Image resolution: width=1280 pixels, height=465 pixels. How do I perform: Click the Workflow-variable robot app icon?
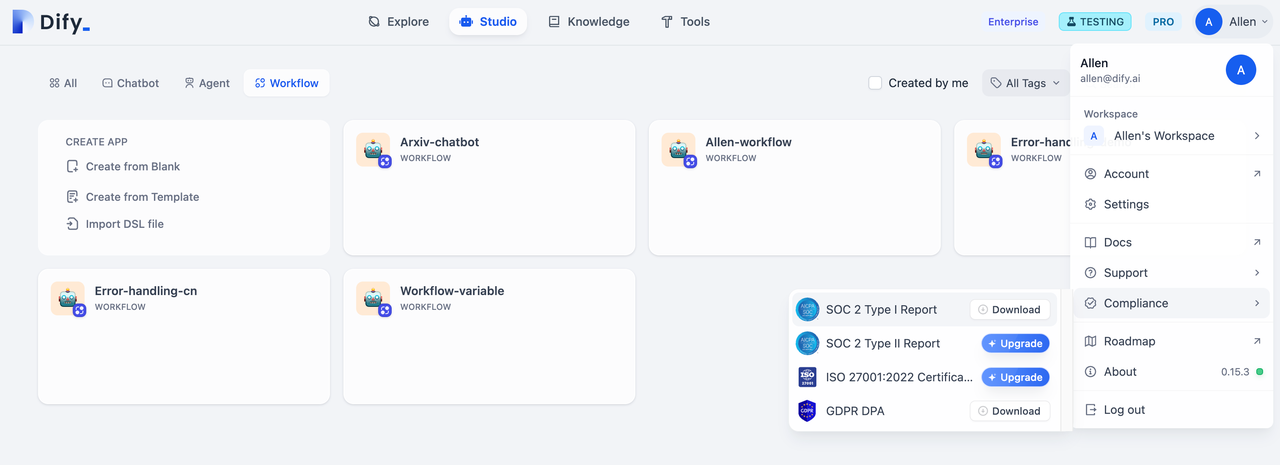click(x=374, y=299)
